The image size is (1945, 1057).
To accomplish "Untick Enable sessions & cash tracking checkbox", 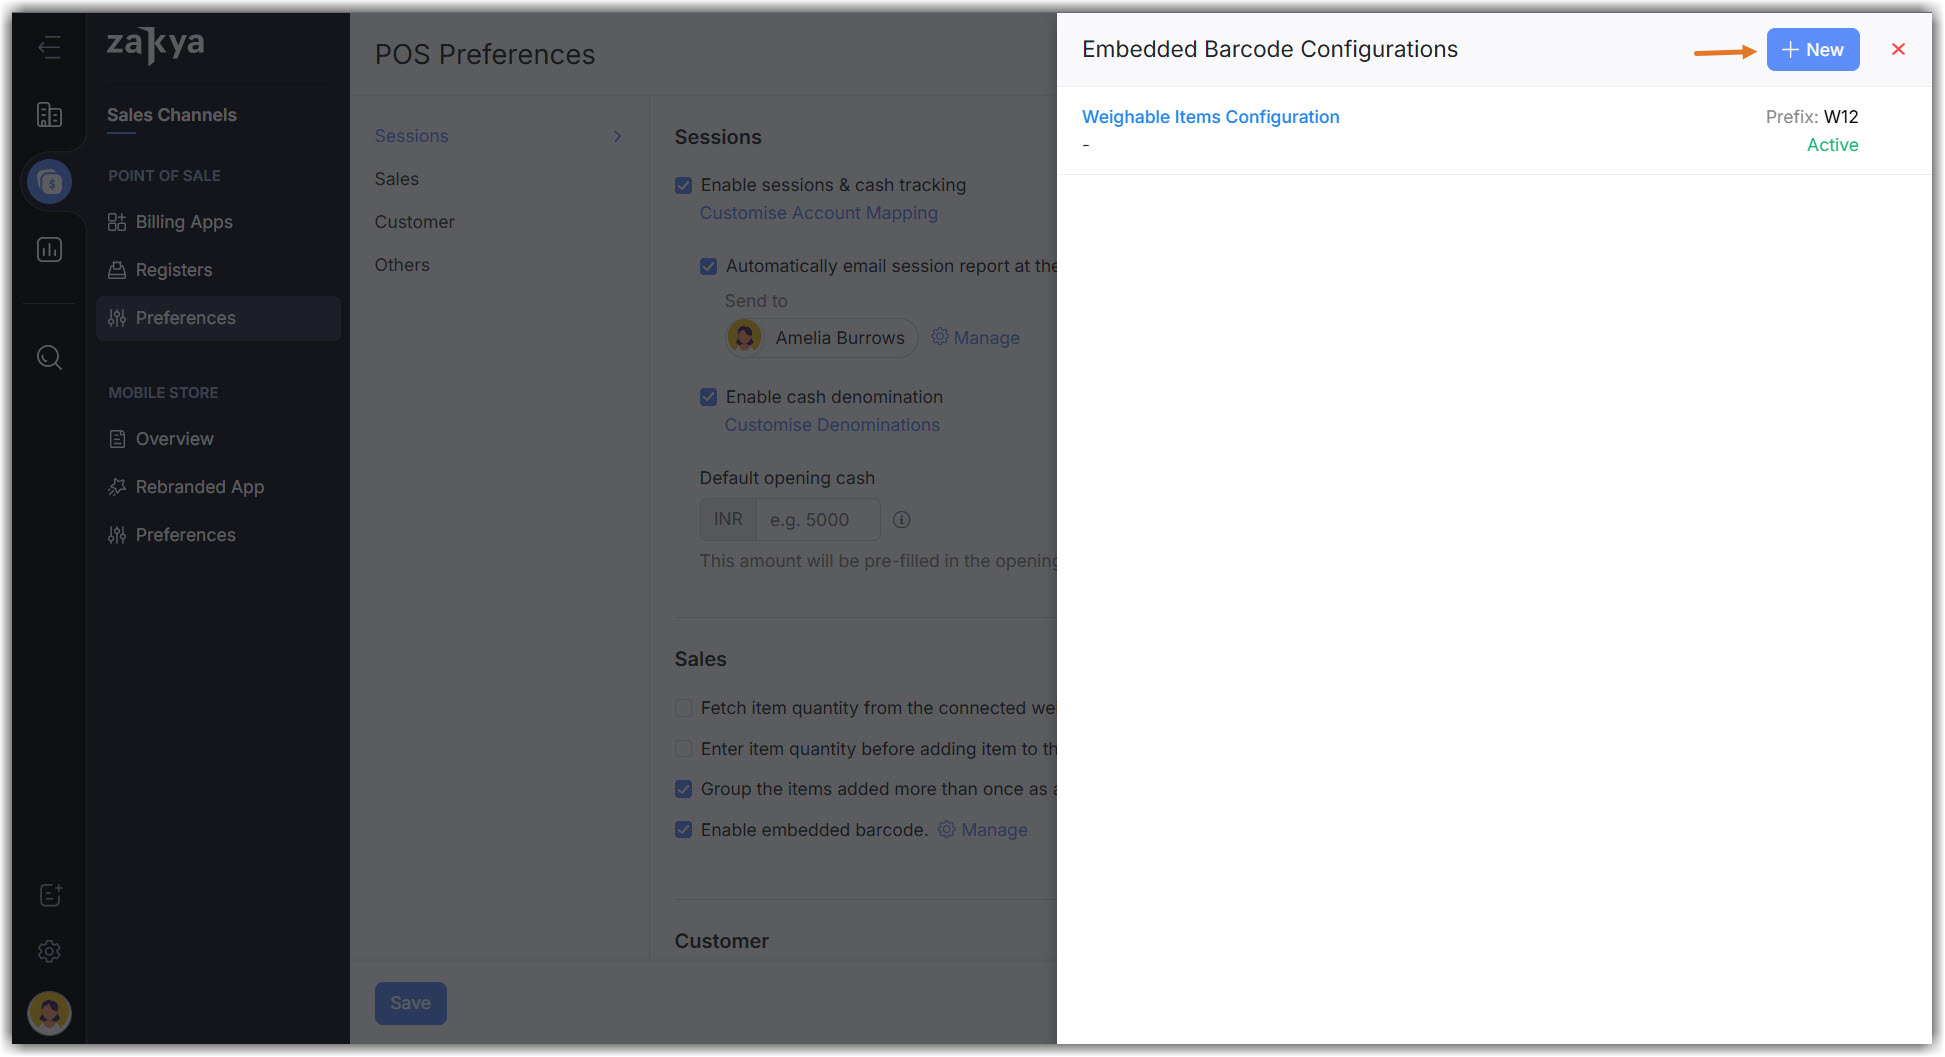I will click(684, 185).
